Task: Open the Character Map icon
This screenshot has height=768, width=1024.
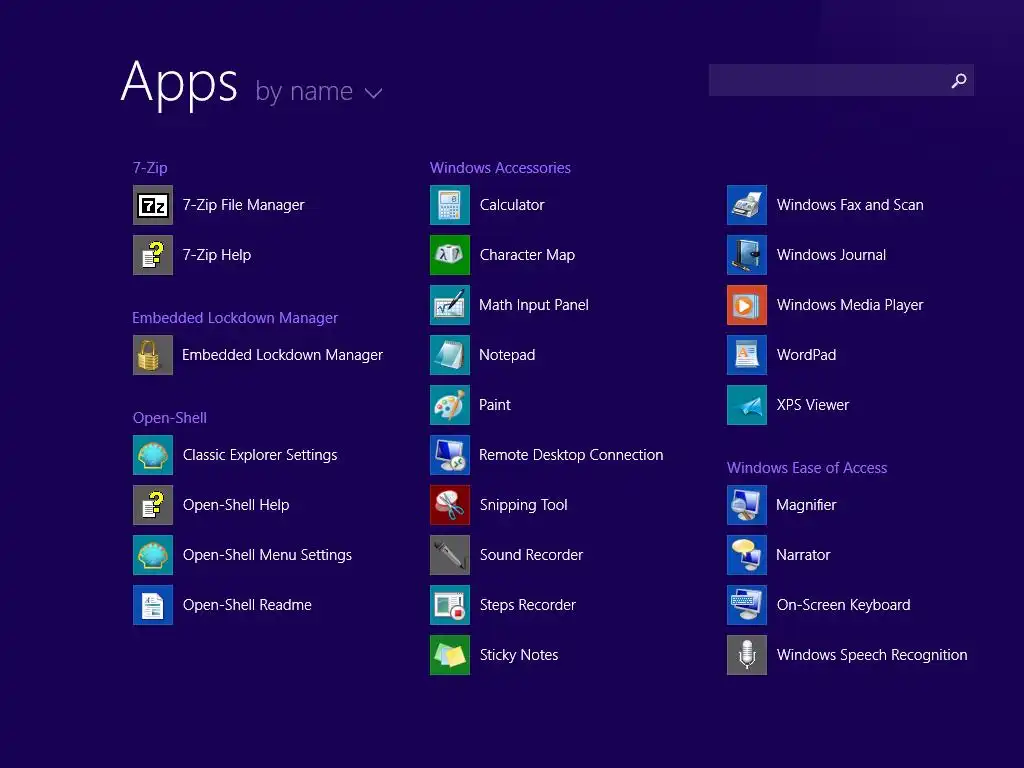Action: (x=450, y=255)
